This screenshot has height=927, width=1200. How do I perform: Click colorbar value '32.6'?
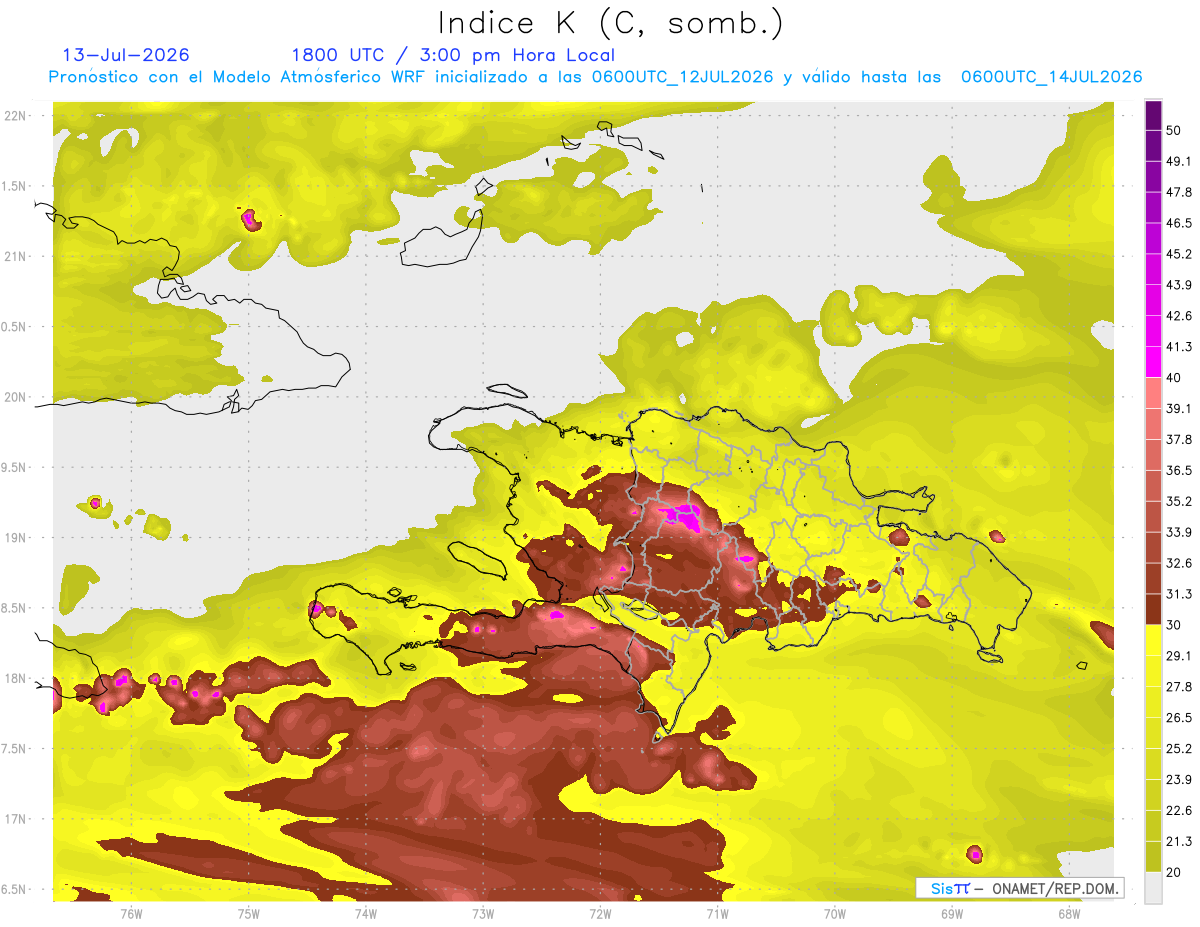point(1180,563)
